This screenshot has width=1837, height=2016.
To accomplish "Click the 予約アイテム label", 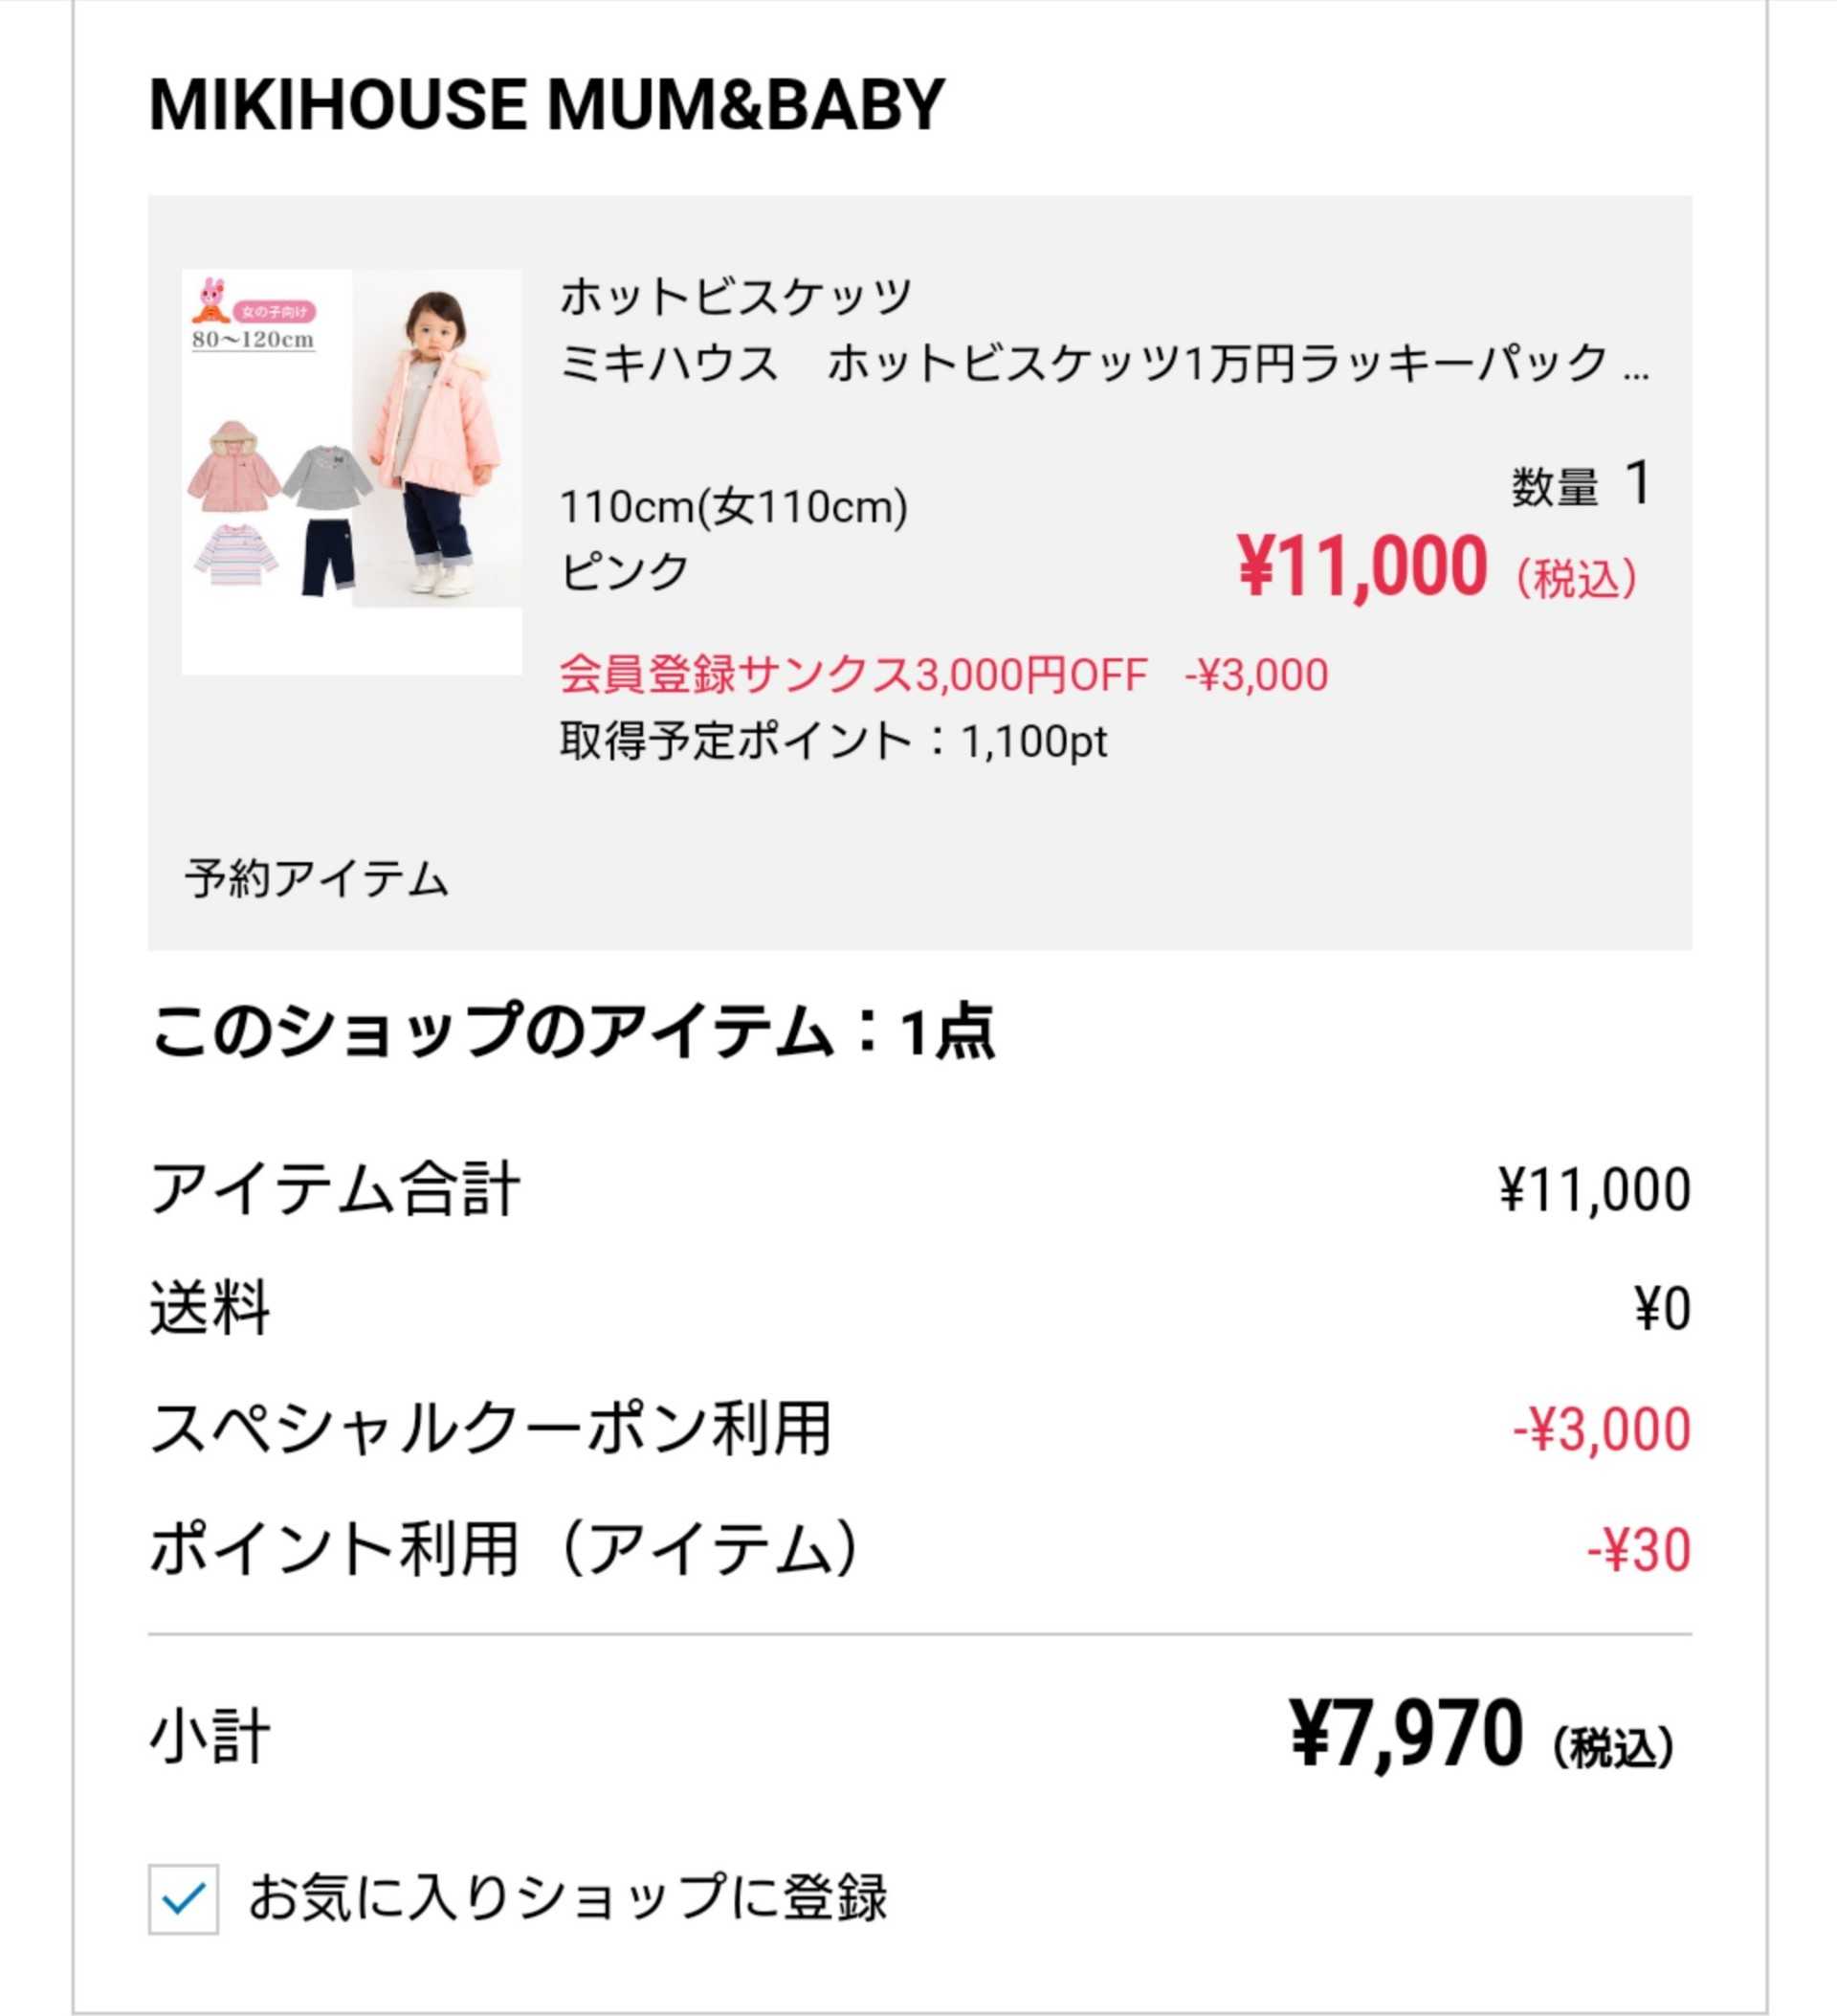I will coord(316,879).
